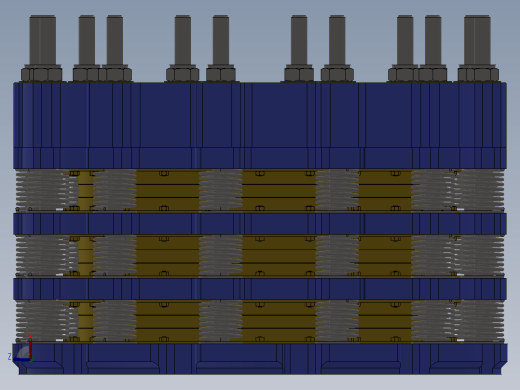Screen dimensions: 520x390
Task: Pick the narrow yellow strip beside the leftmost top spring
Action: click(86, 190)
